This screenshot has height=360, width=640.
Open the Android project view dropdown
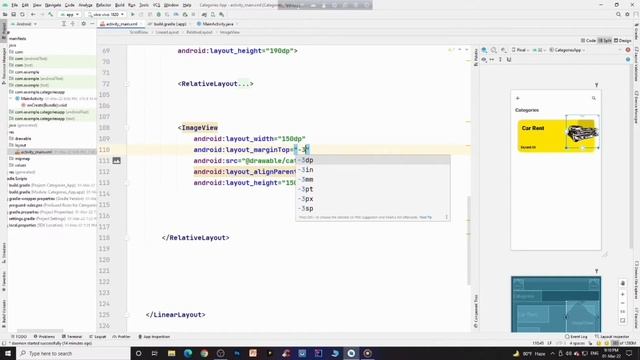coord(24,24)
